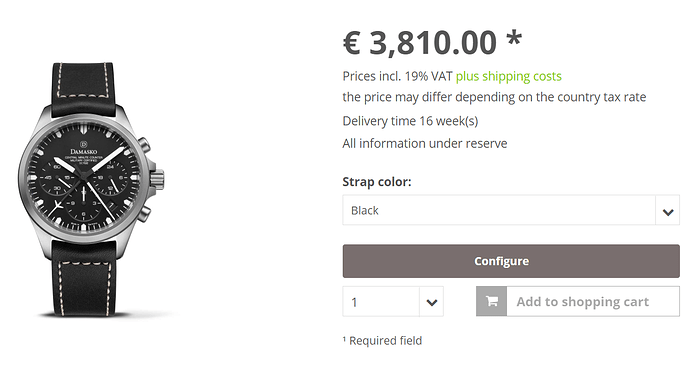
Task: Expand the Strap color chevron arrow
Action: pos(668,210)
